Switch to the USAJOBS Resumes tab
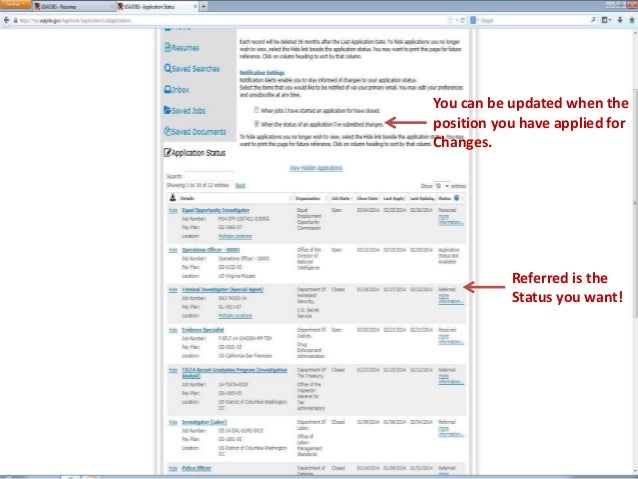 [73, 7]
